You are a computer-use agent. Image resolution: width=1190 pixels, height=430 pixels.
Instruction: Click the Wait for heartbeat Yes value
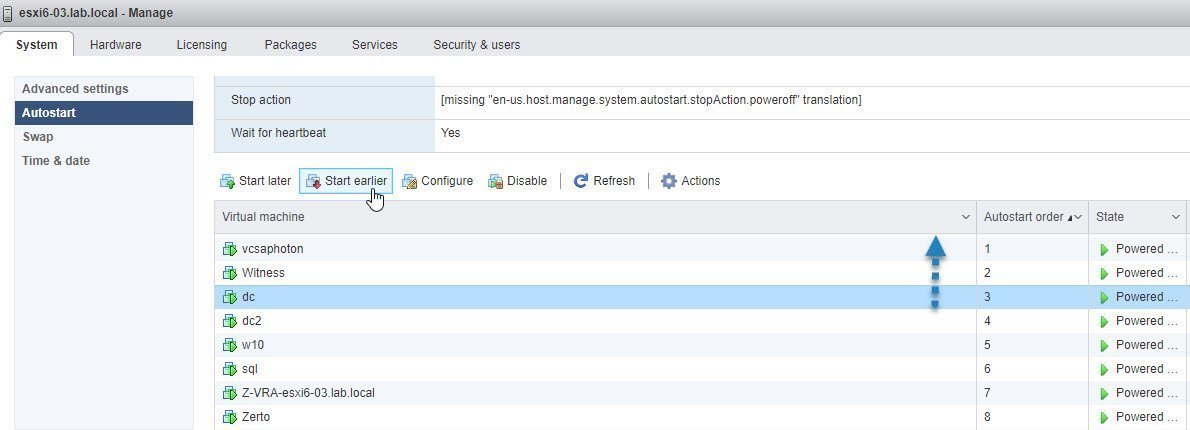coord(451,133)
